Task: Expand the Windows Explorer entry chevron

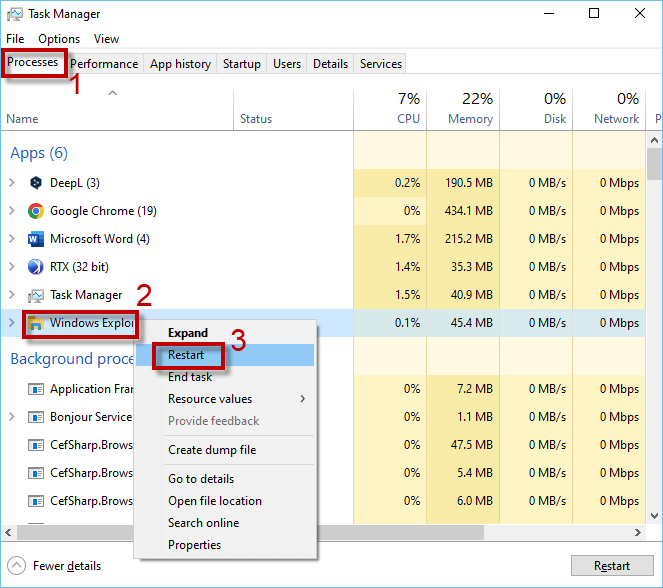Action: pos(12,323)
